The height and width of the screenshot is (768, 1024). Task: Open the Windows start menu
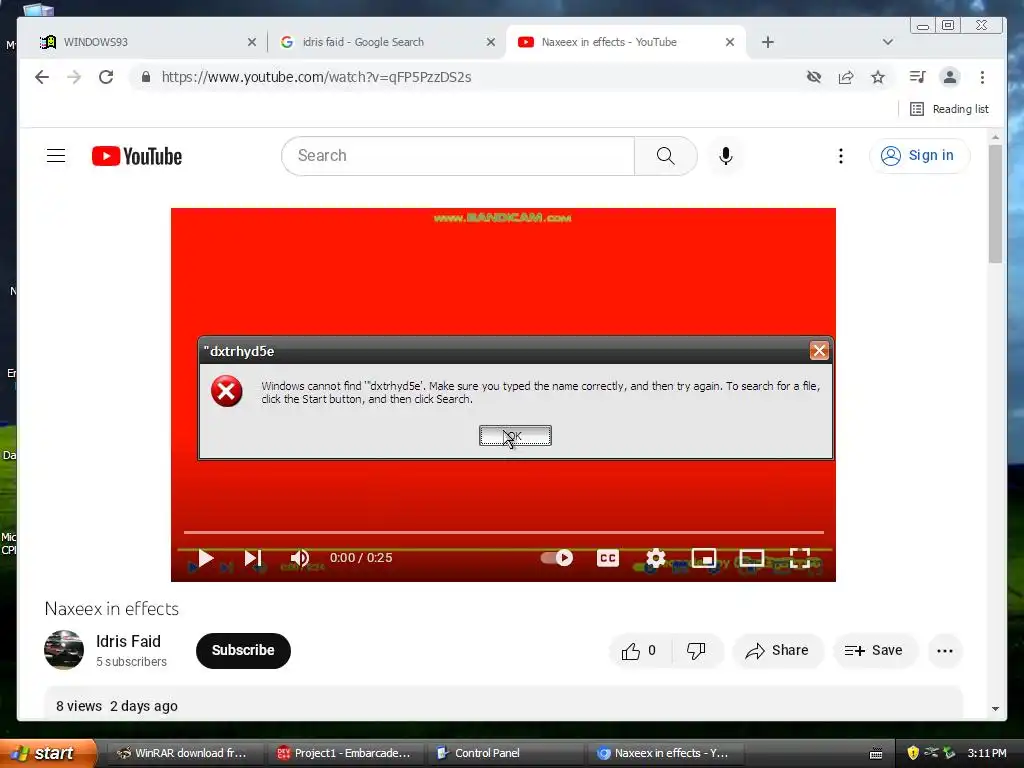pyautogui.click(x=49, y=753)
